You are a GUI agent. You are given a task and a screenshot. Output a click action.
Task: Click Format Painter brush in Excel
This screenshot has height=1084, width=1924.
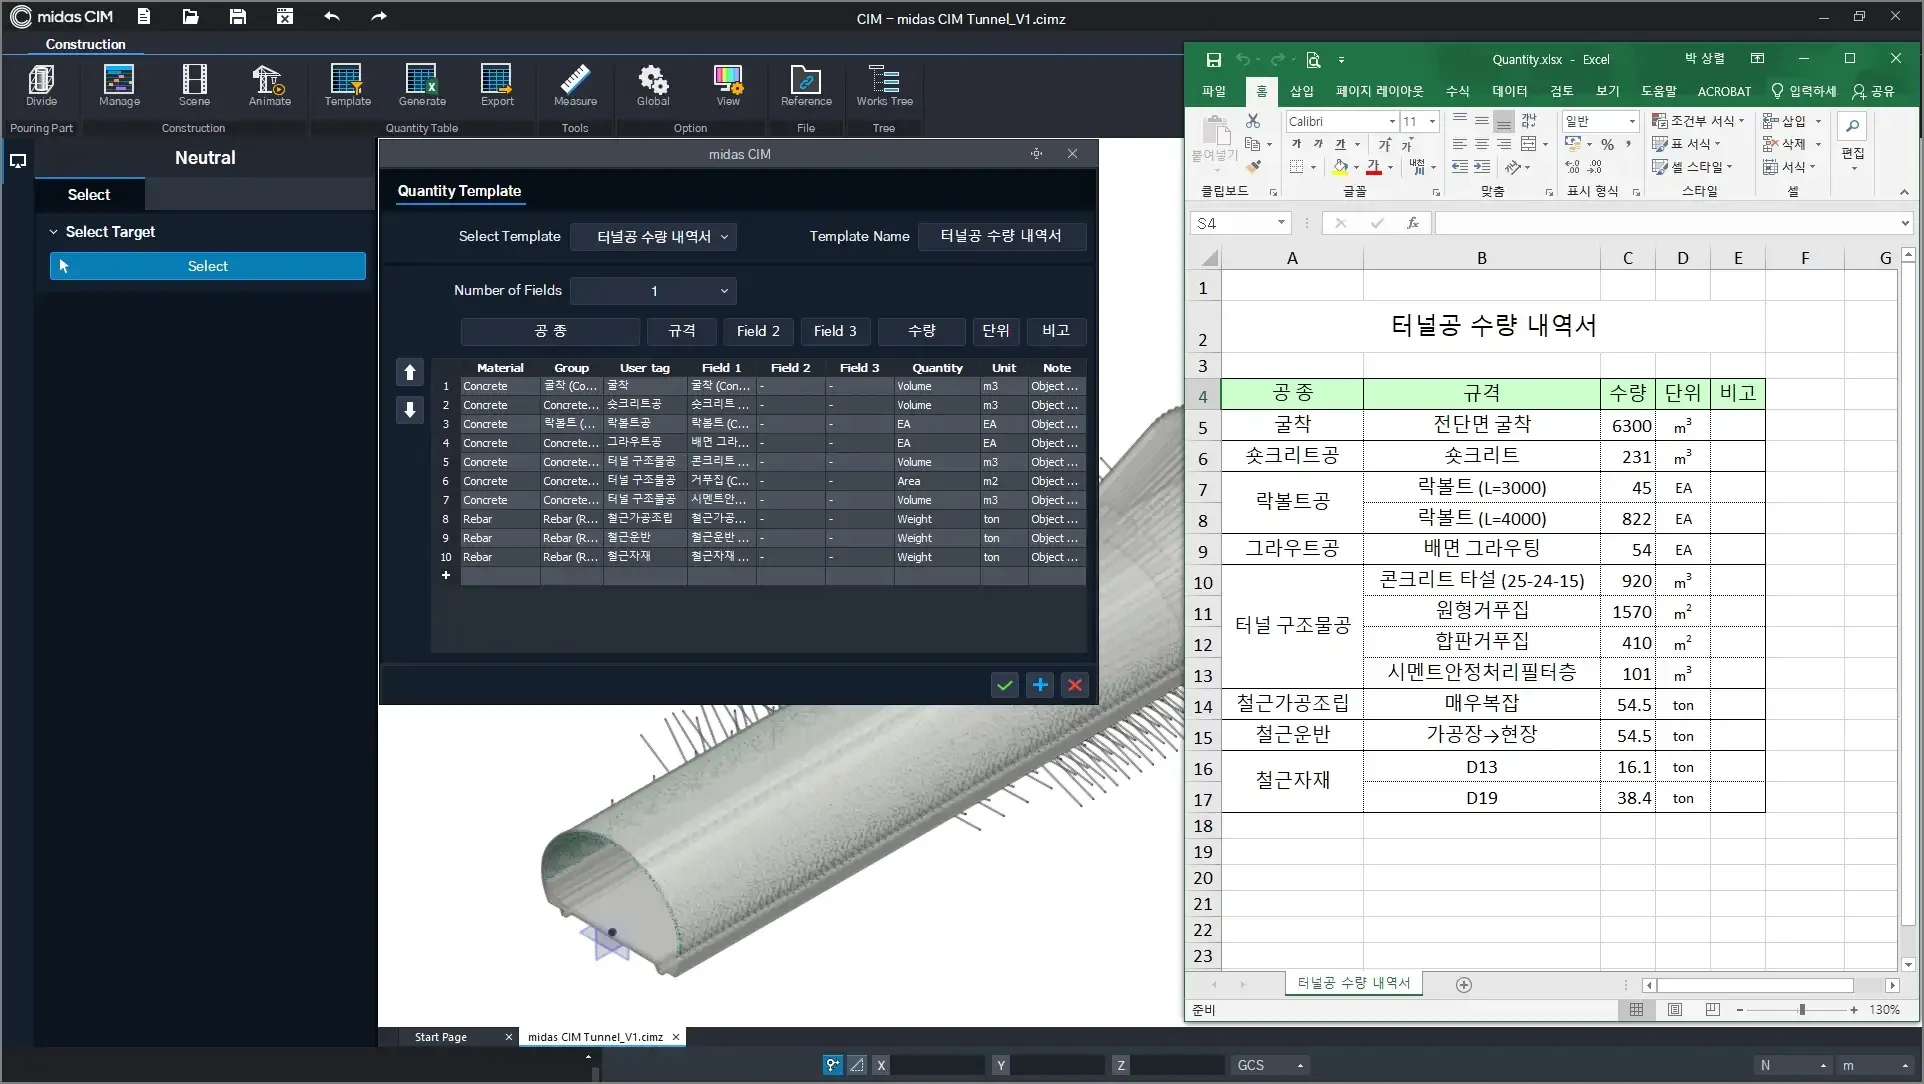tap(1253, 167)
